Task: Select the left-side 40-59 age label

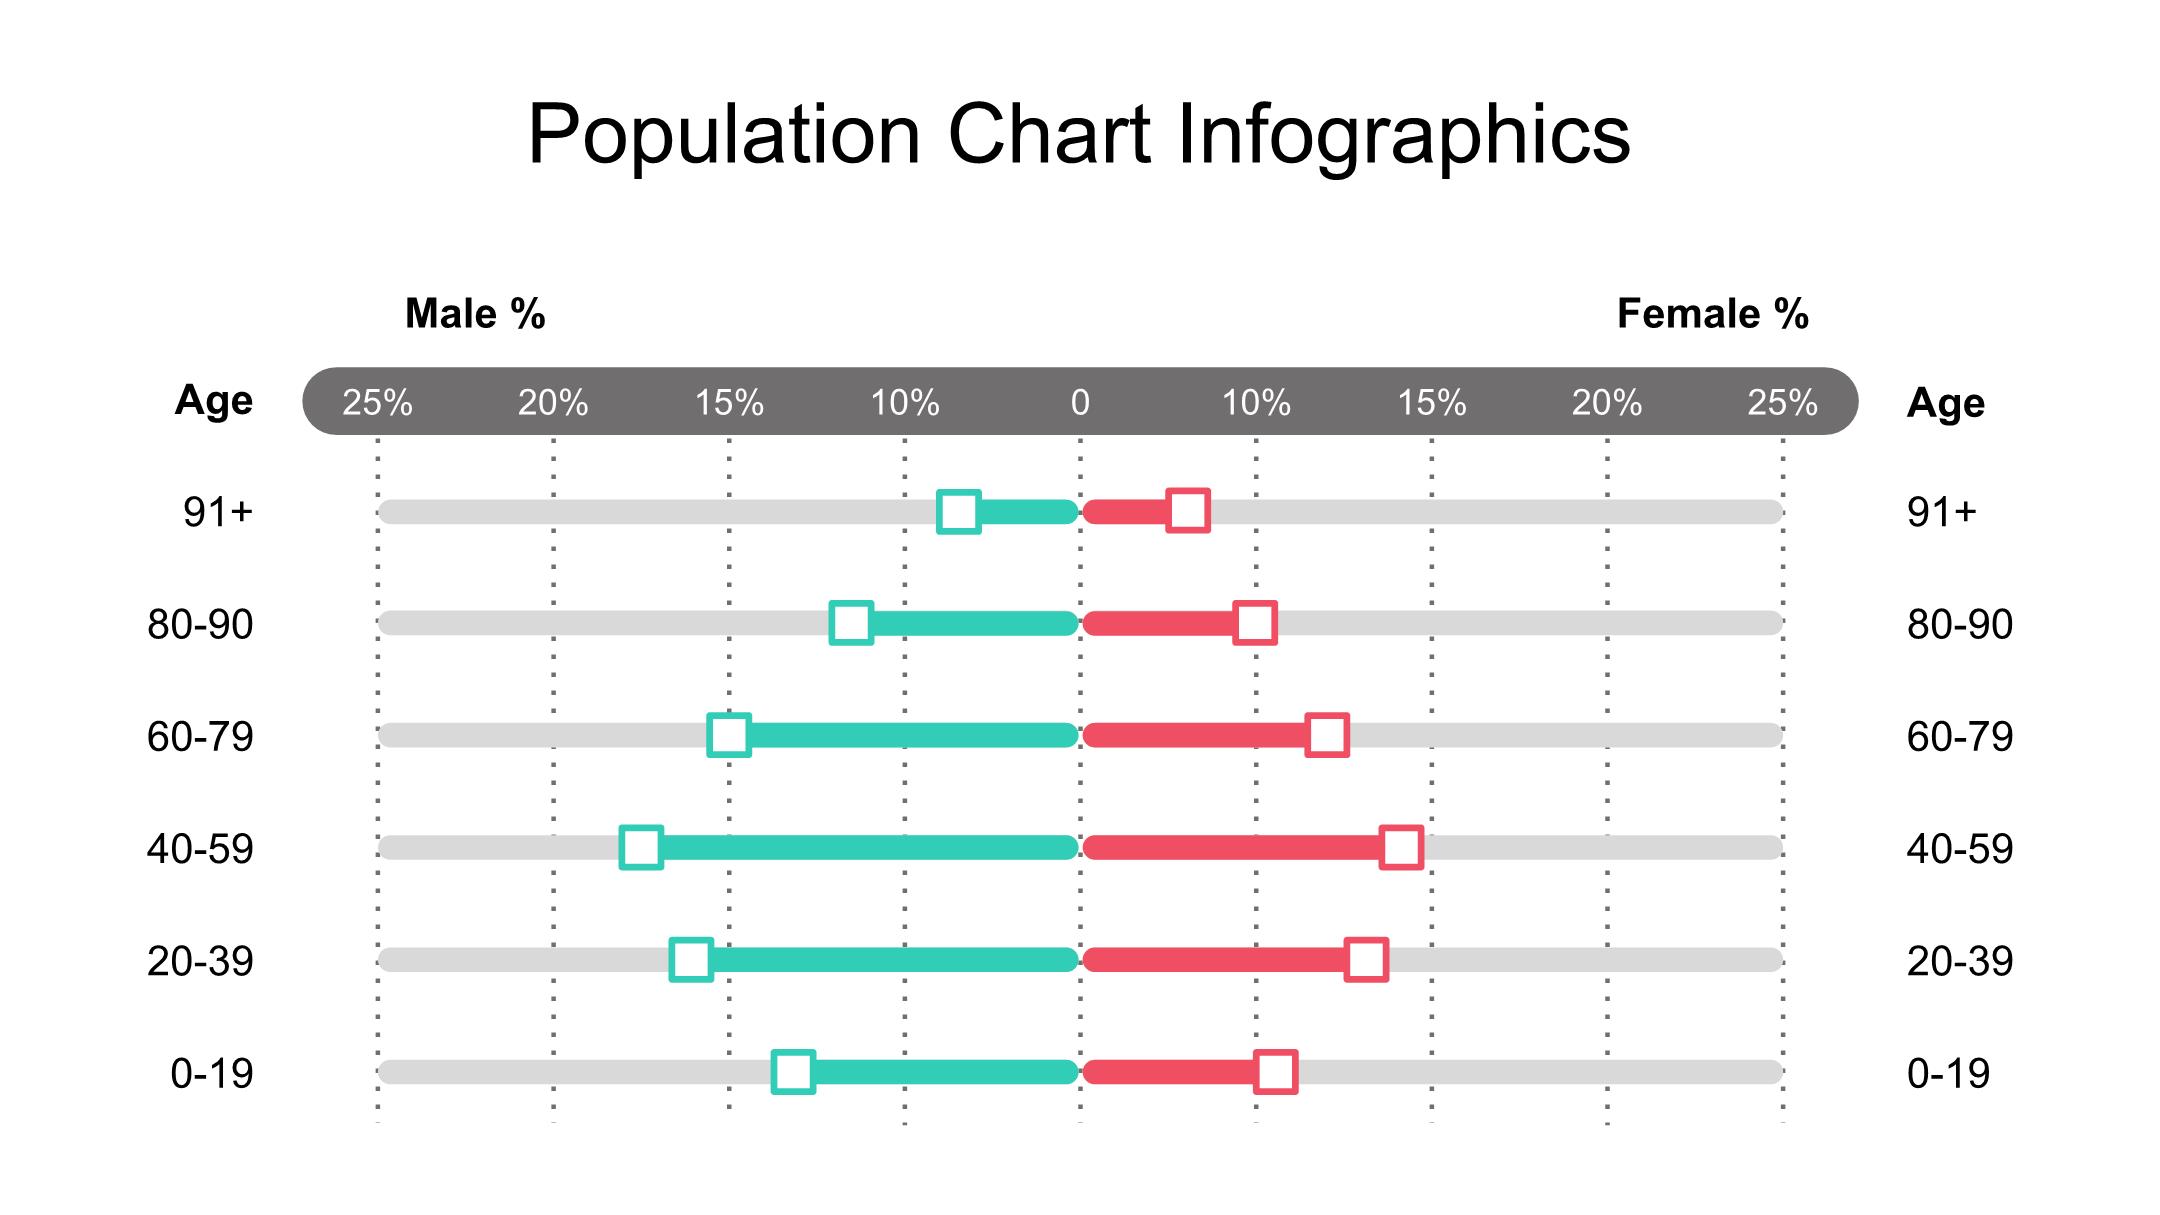Action: (200, 849)
